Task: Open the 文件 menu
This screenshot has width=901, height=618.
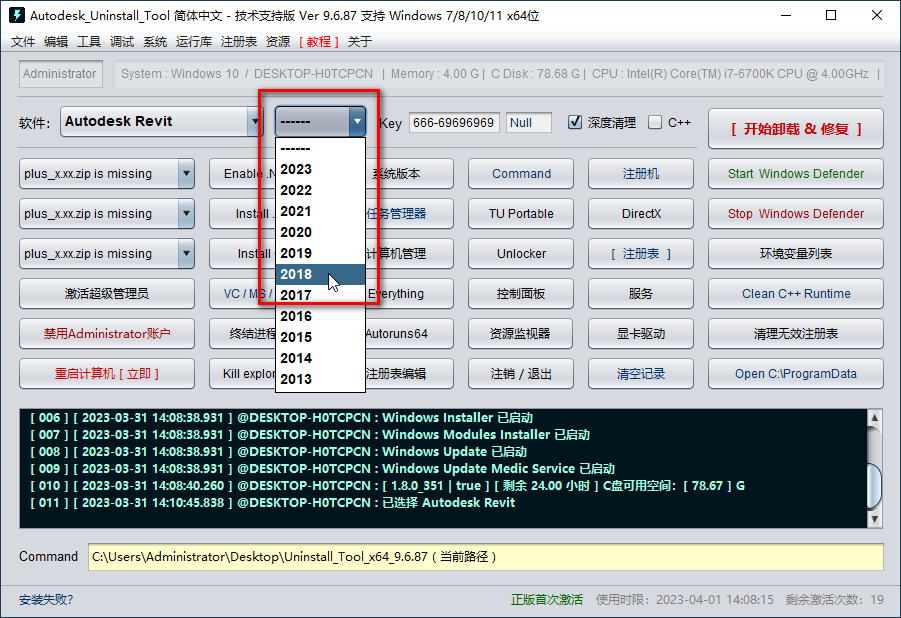Action: 23,41
